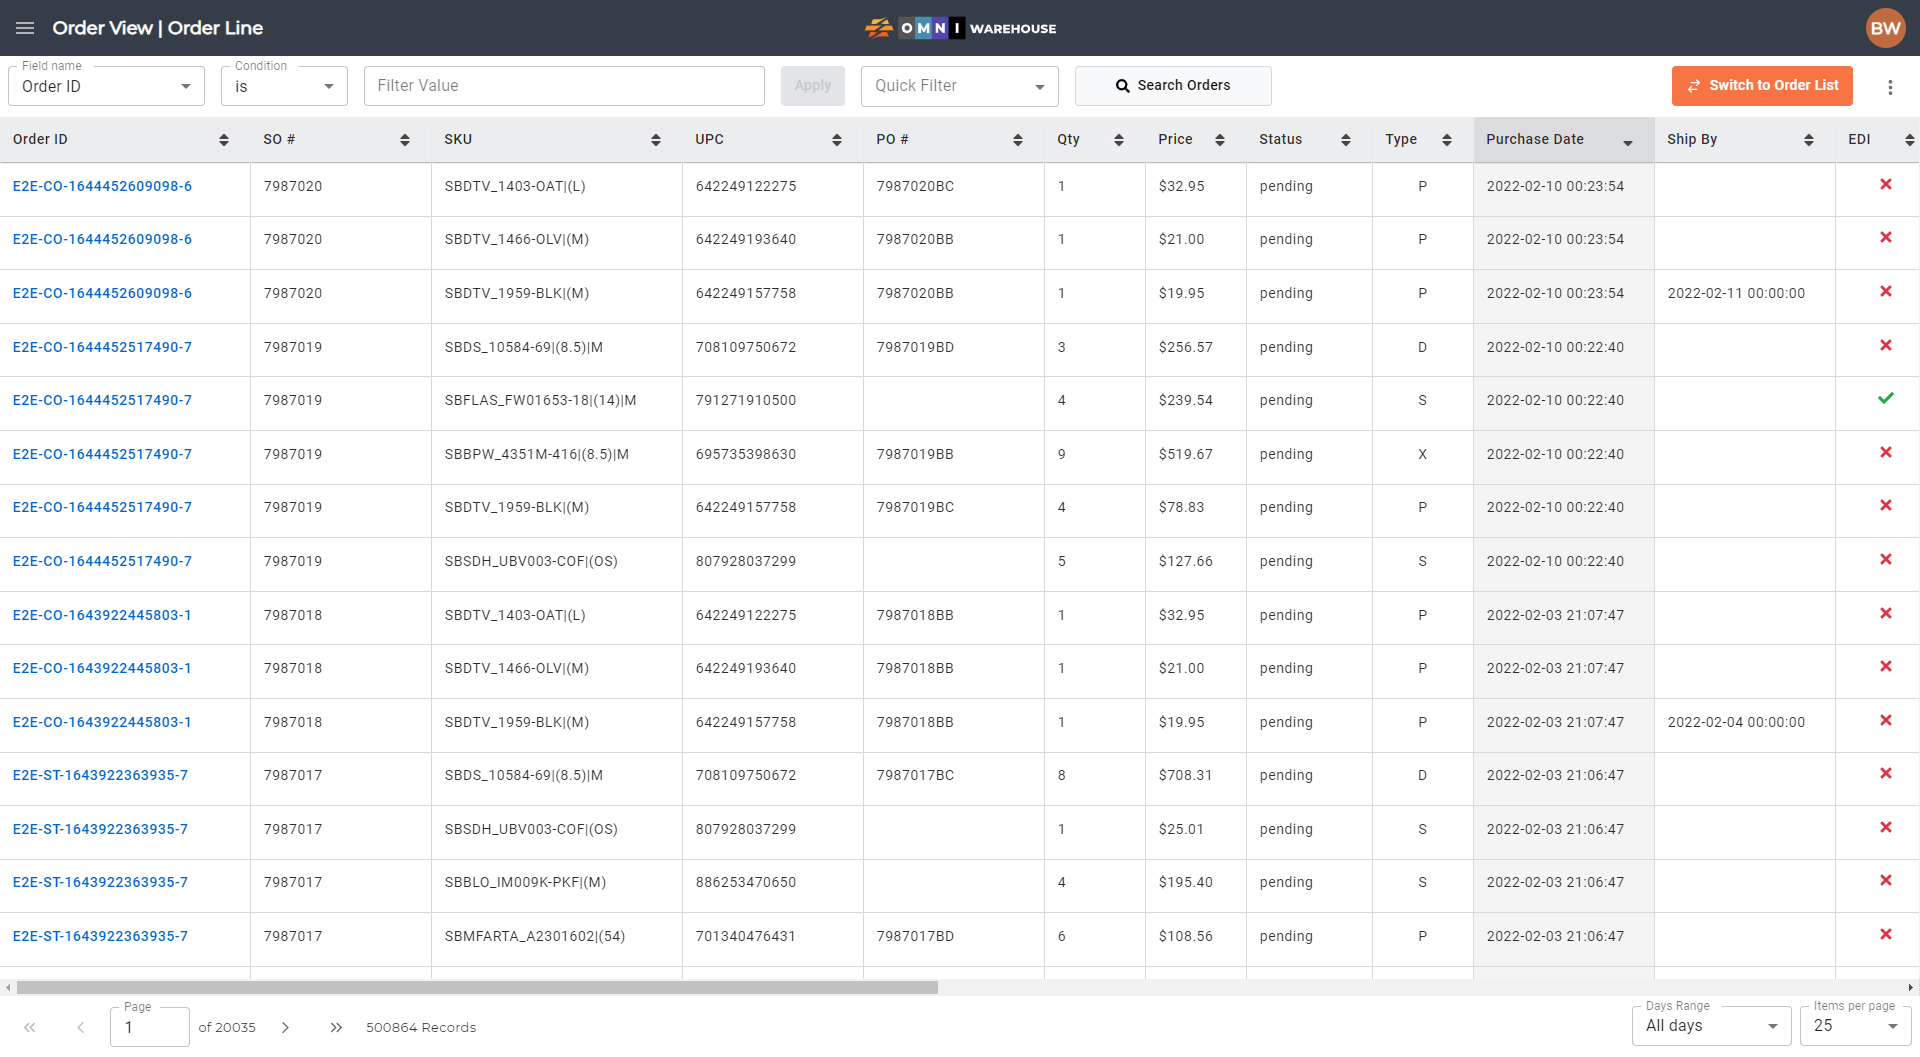
Task: Open order link in PO 7987017BC row
Action: click(100, 775)
